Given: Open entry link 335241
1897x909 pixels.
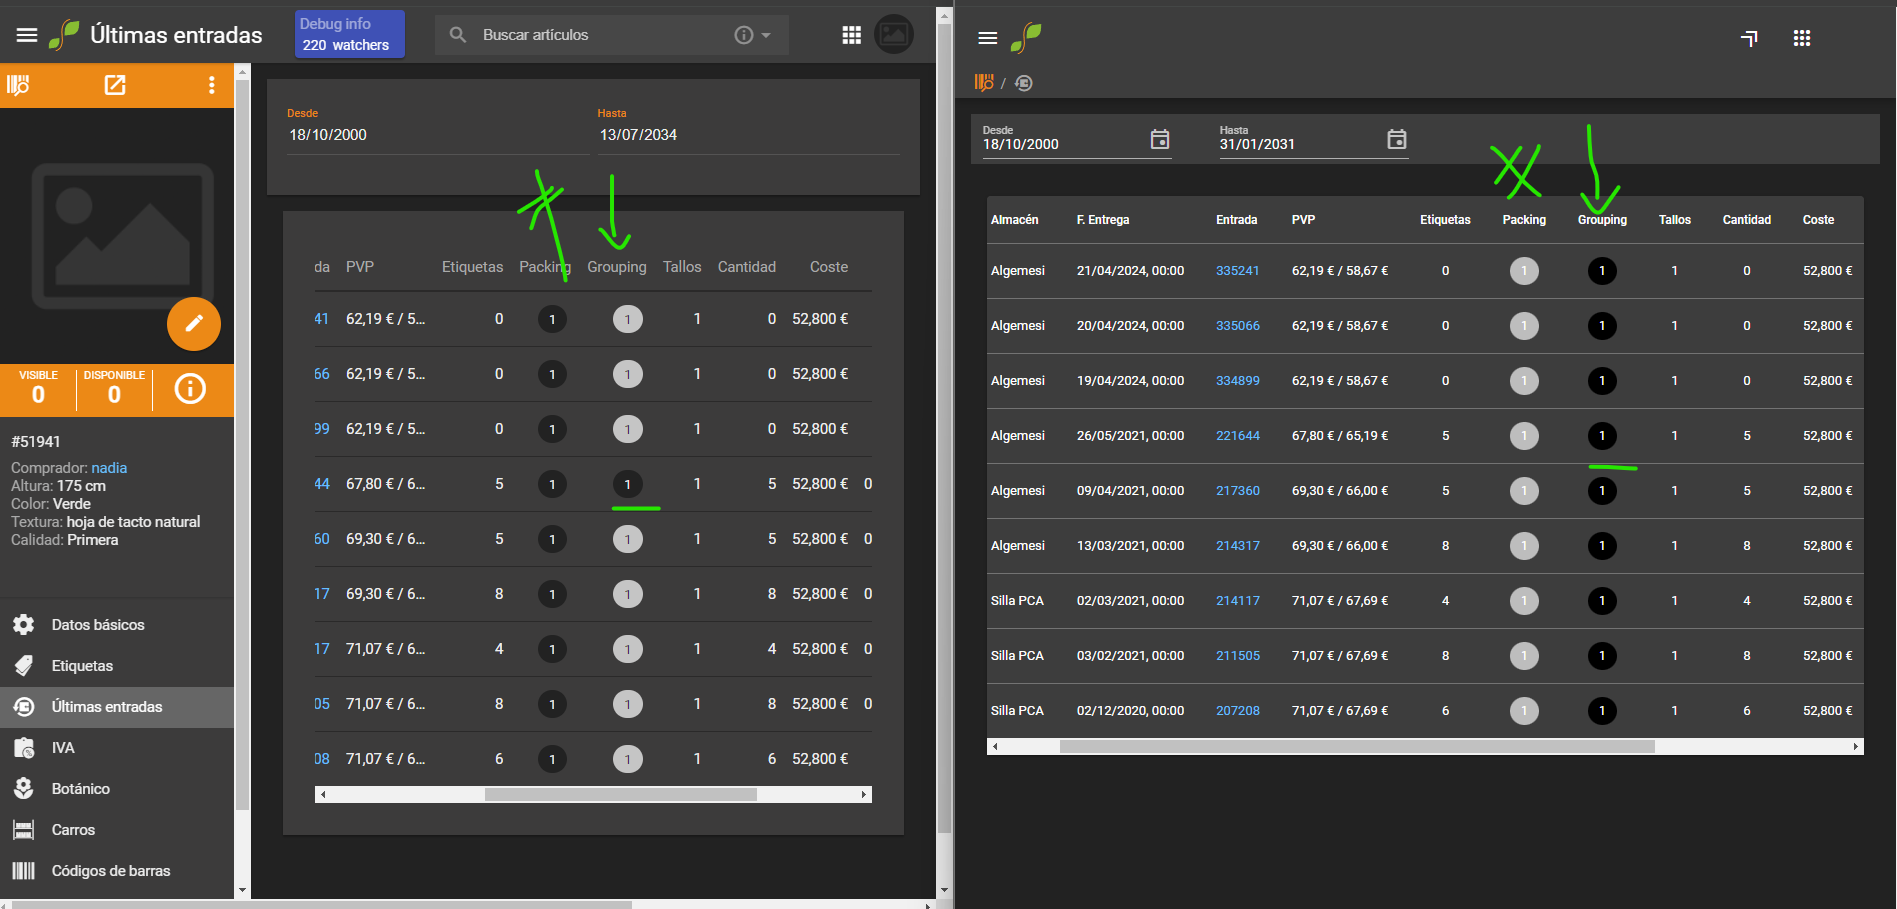Looking at the screenshot, I should (x=1238, y=271).
